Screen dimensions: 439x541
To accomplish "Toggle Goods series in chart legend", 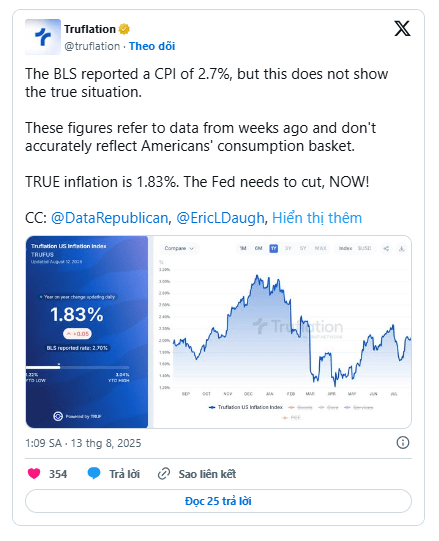I will 300,407.
